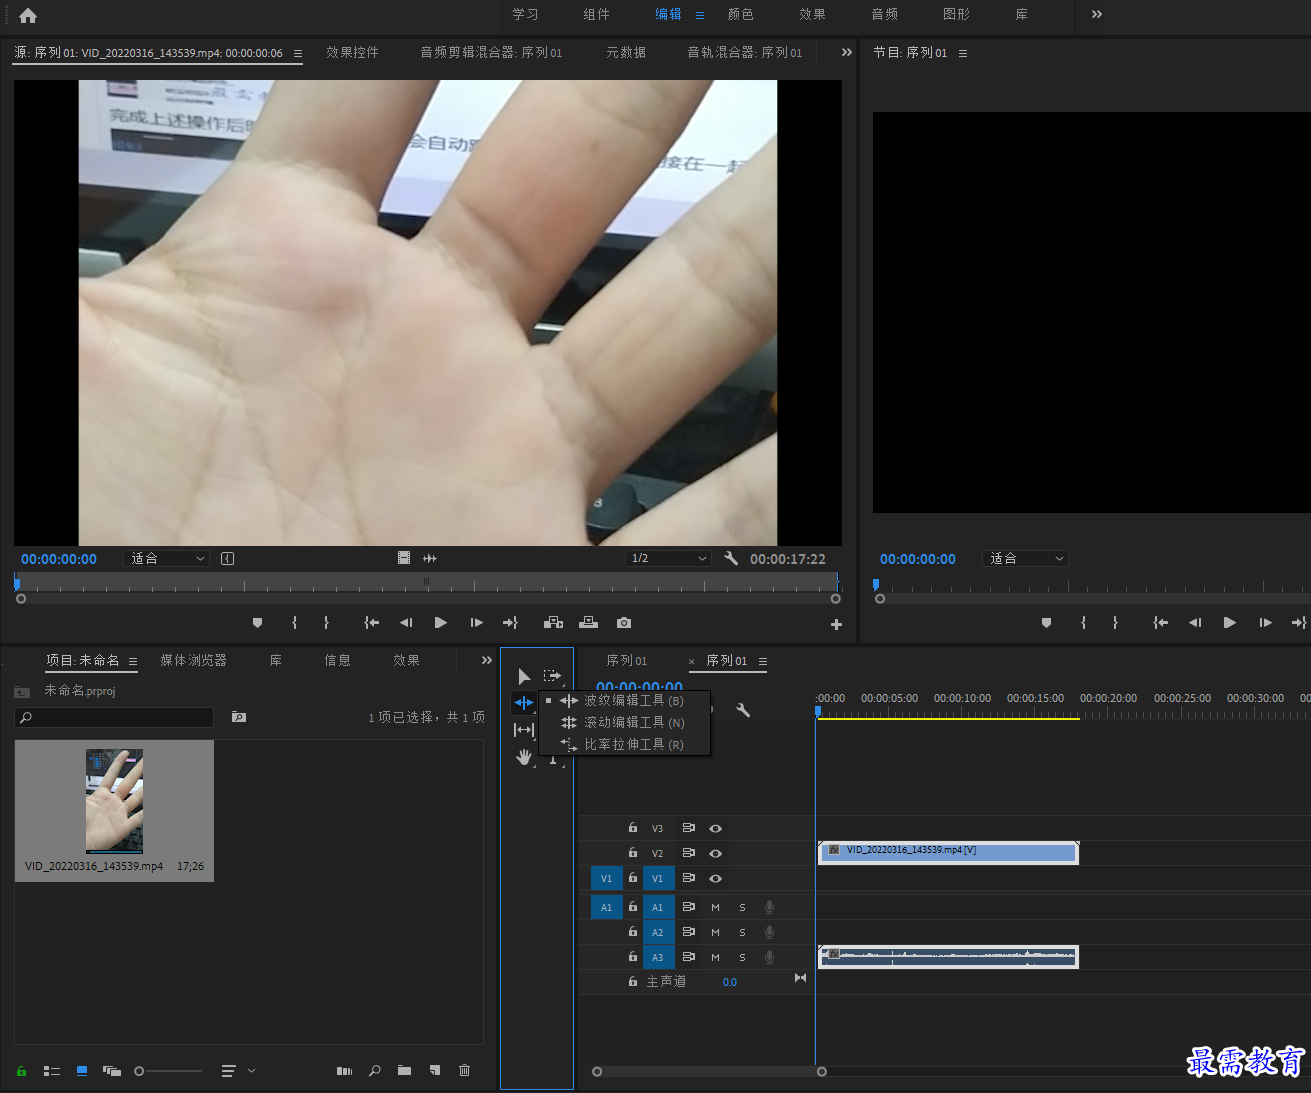Expand project panel group overflow chevrons
The height and width of the screenshot is (1093, 1311).
pyautogui.click(x=487, y=661)
